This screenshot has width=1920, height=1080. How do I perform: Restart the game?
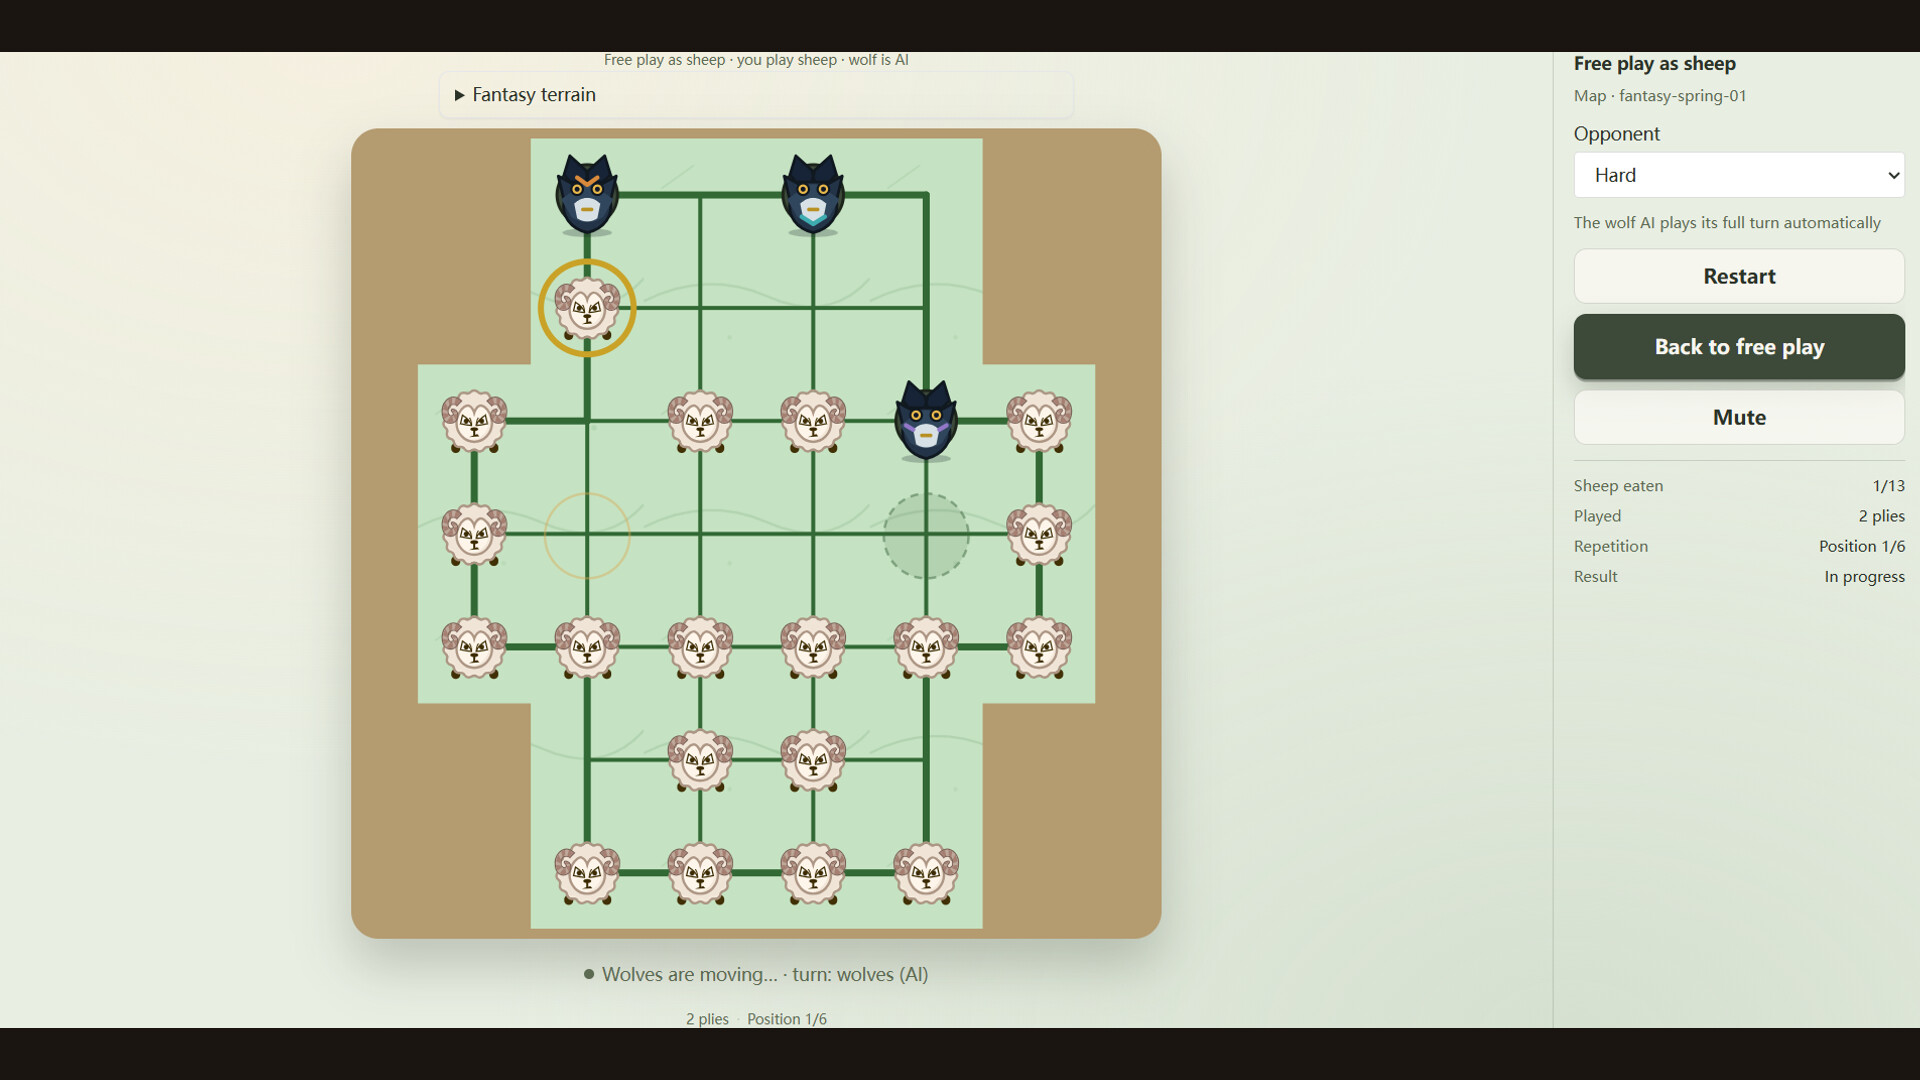(1739, 276)
